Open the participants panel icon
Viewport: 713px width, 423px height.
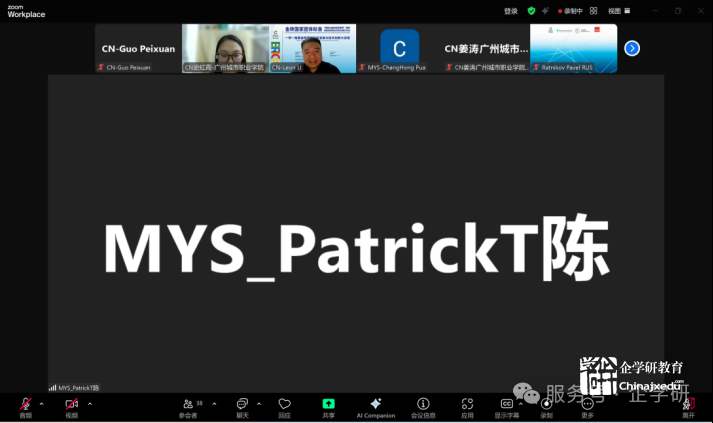[188, 404]
